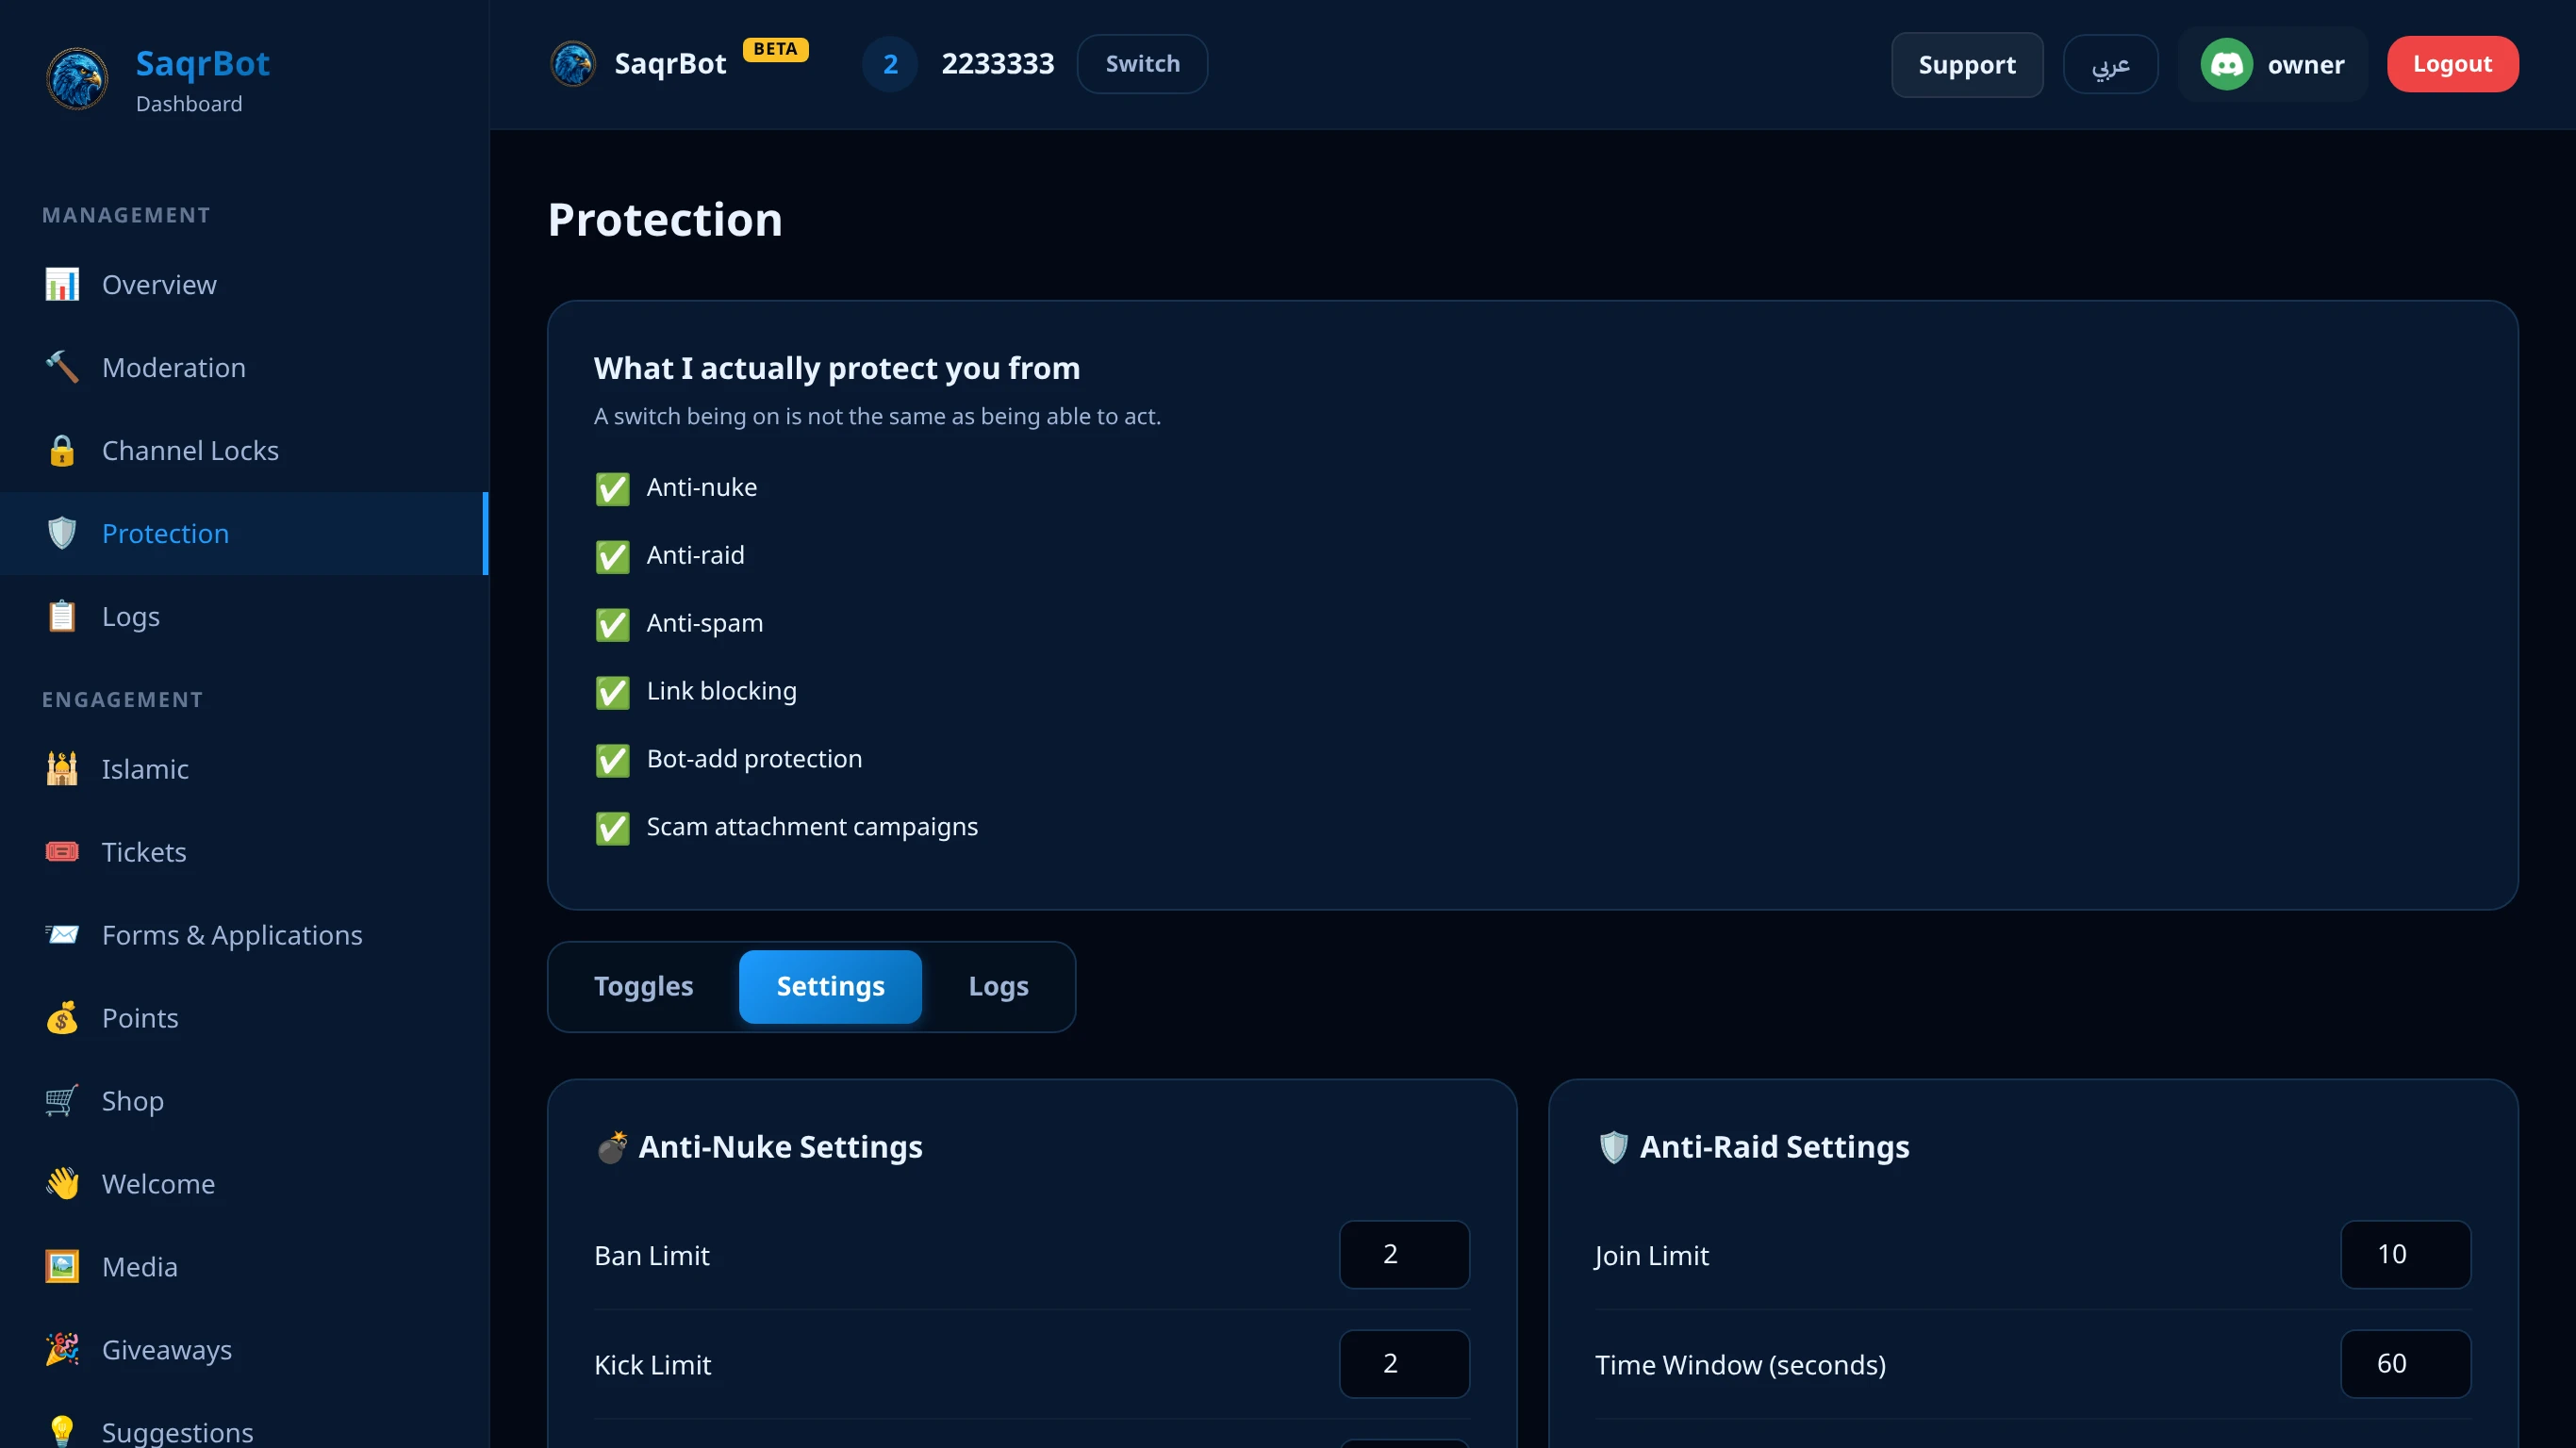Screen dimensions: 2576x1448
Task: Click the Logs clipboard icon in sidebar
Action: click(x=62, y=617)
